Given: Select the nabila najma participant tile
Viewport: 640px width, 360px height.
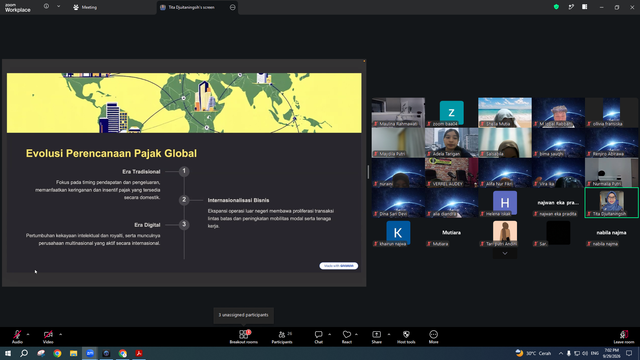Looking at the screenshot, I should (x=611, y=233).
